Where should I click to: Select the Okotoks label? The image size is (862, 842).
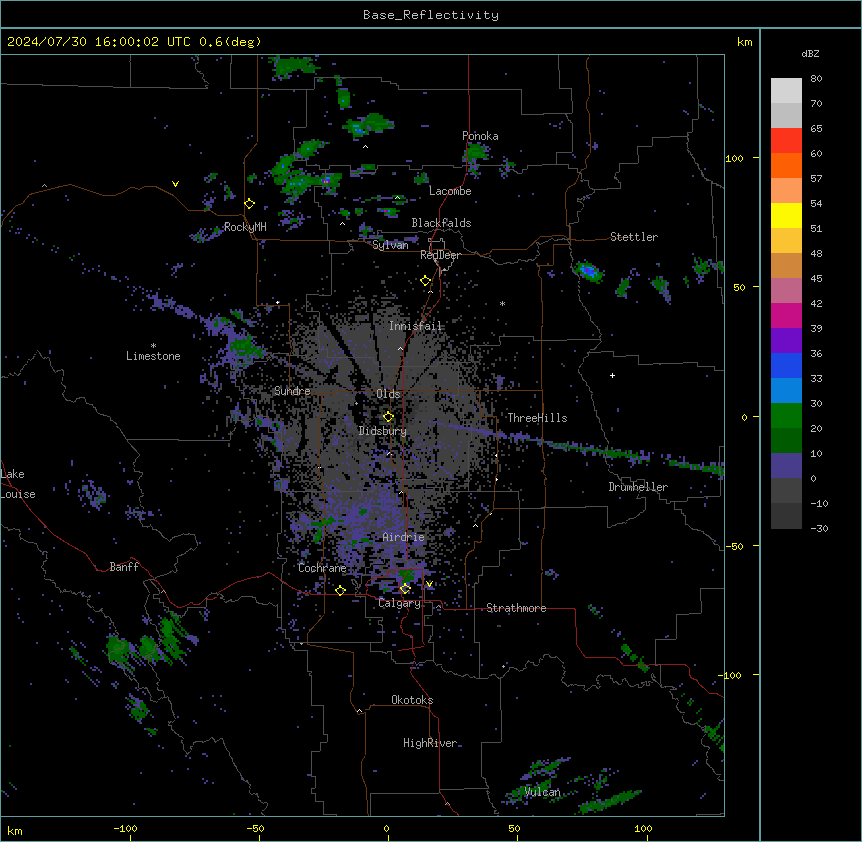click(412, 700)
